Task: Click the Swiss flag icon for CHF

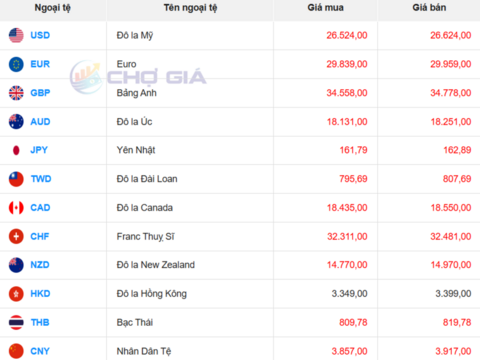Action: (16, 236)
